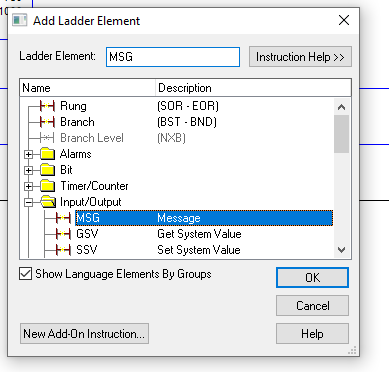389x372 pixels.
Task: Click the open Input/Output folder icon
Action: click(x=48, y=202)
